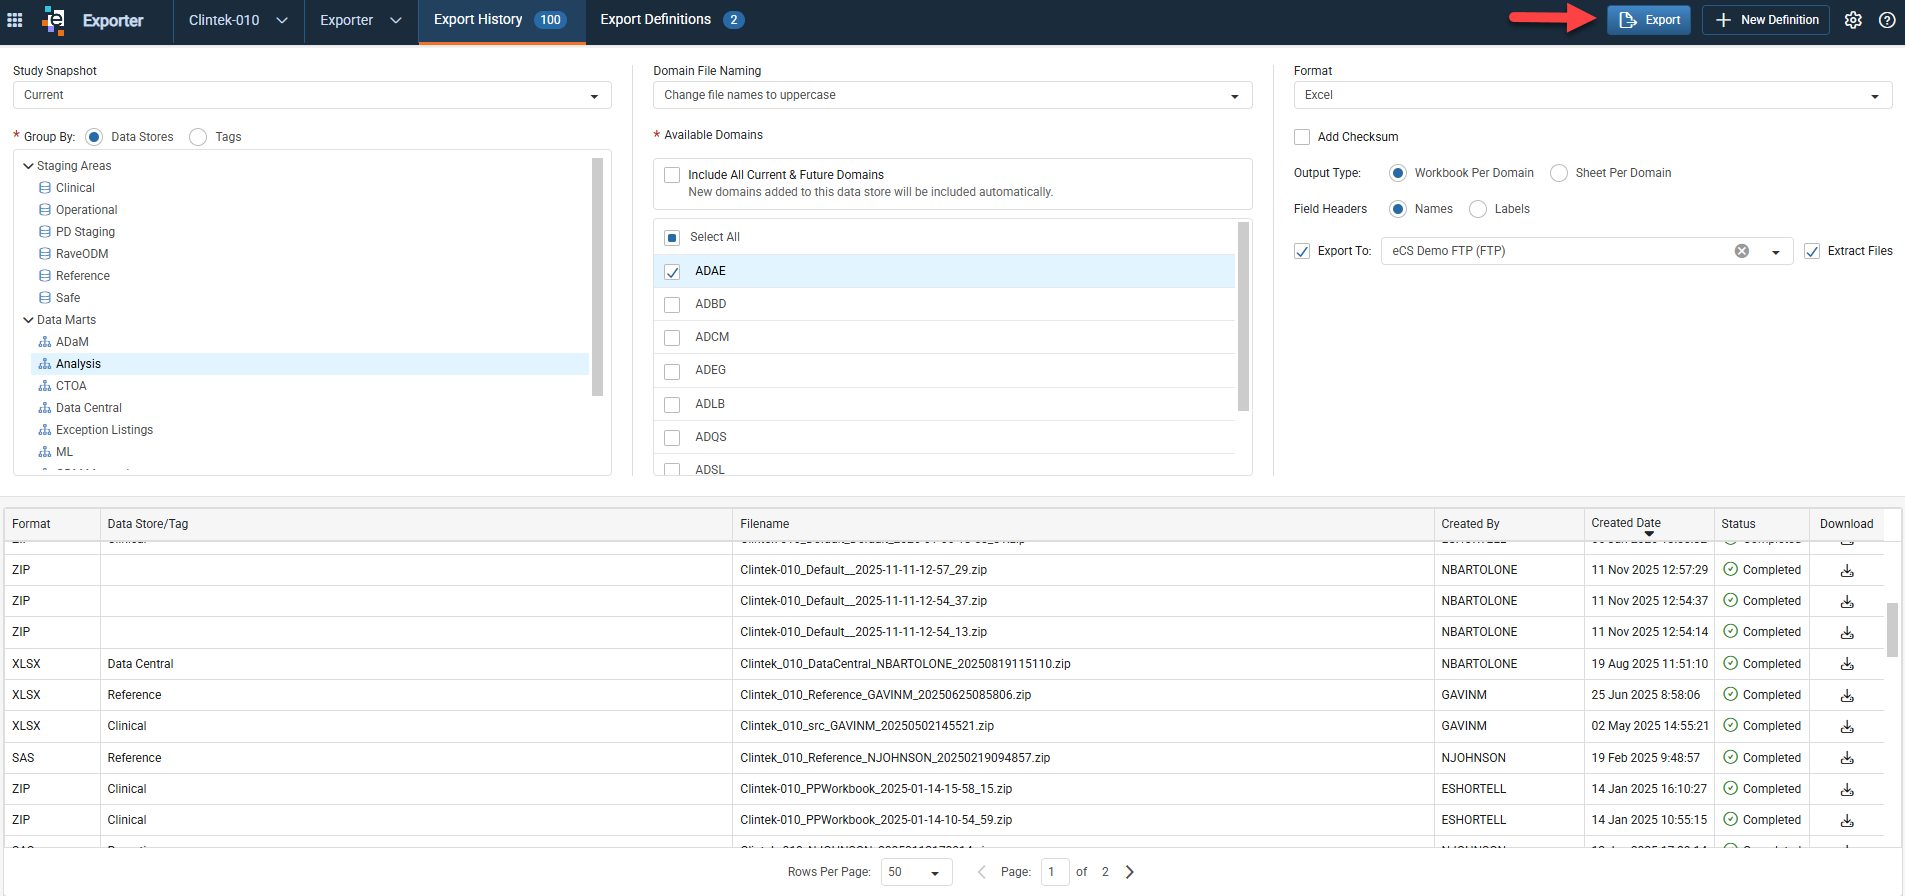Image resolution: width=1905 pixels, height=896 pixels.
Task: Select the ADaM data mart icon
Action: coord(45,342)
